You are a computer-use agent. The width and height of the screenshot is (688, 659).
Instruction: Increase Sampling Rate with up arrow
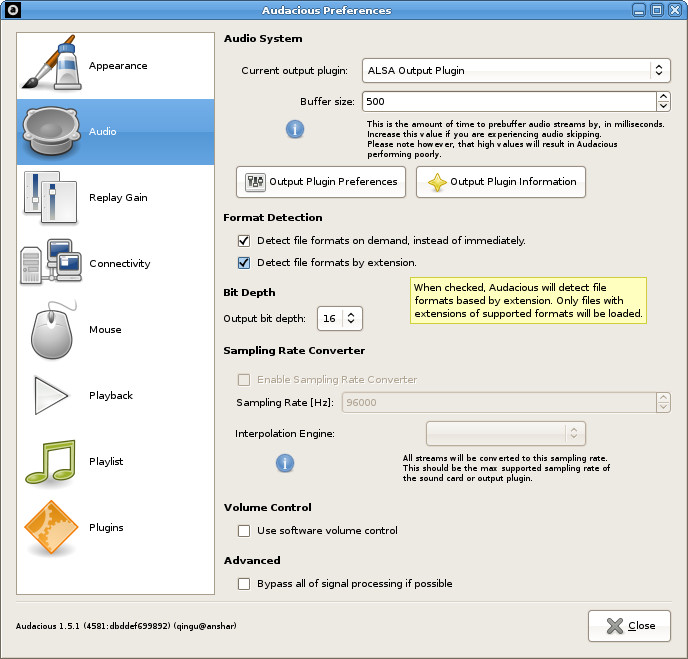(663, 398)
